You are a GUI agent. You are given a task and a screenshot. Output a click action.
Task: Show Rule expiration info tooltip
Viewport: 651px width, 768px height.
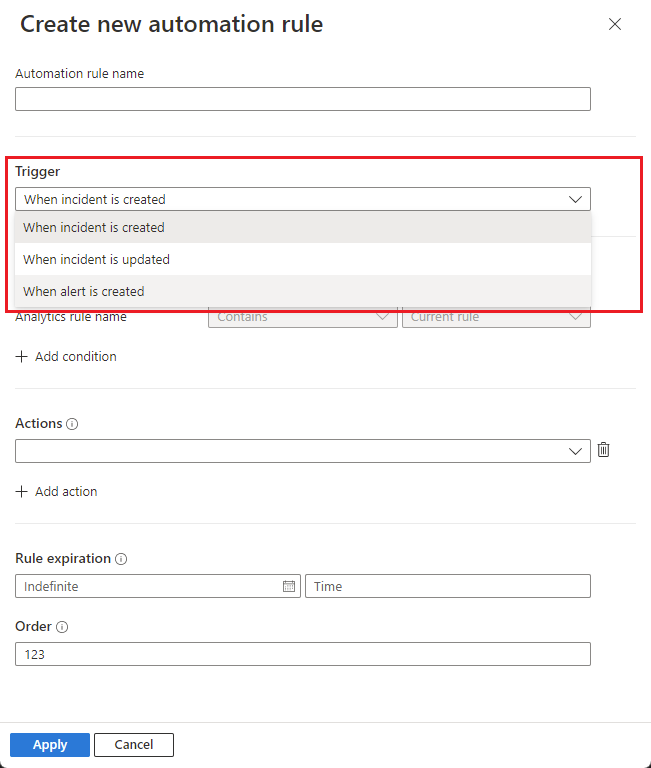121,559
